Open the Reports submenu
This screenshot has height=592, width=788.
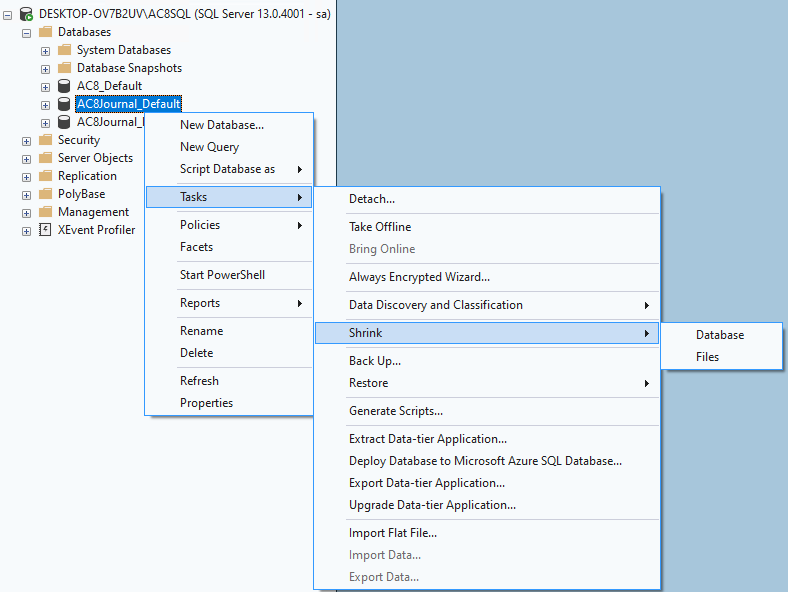tap(229, 303)
